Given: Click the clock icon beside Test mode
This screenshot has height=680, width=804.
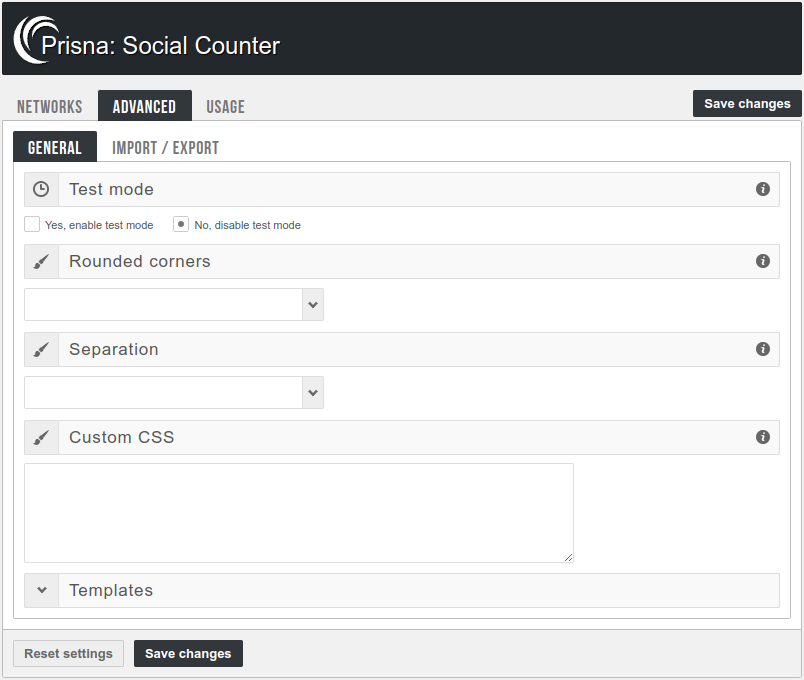Looking at the screenshot, I should coord(41,189).
